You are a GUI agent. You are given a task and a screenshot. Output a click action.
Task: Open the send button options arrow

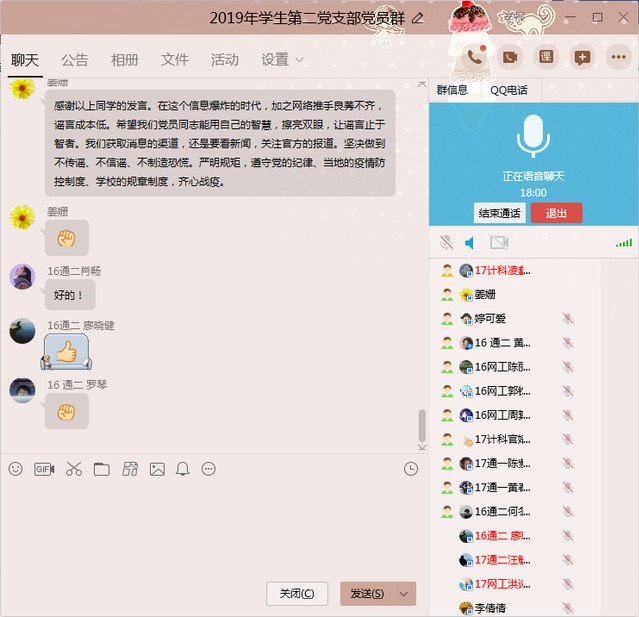click(x=404, y=593)
